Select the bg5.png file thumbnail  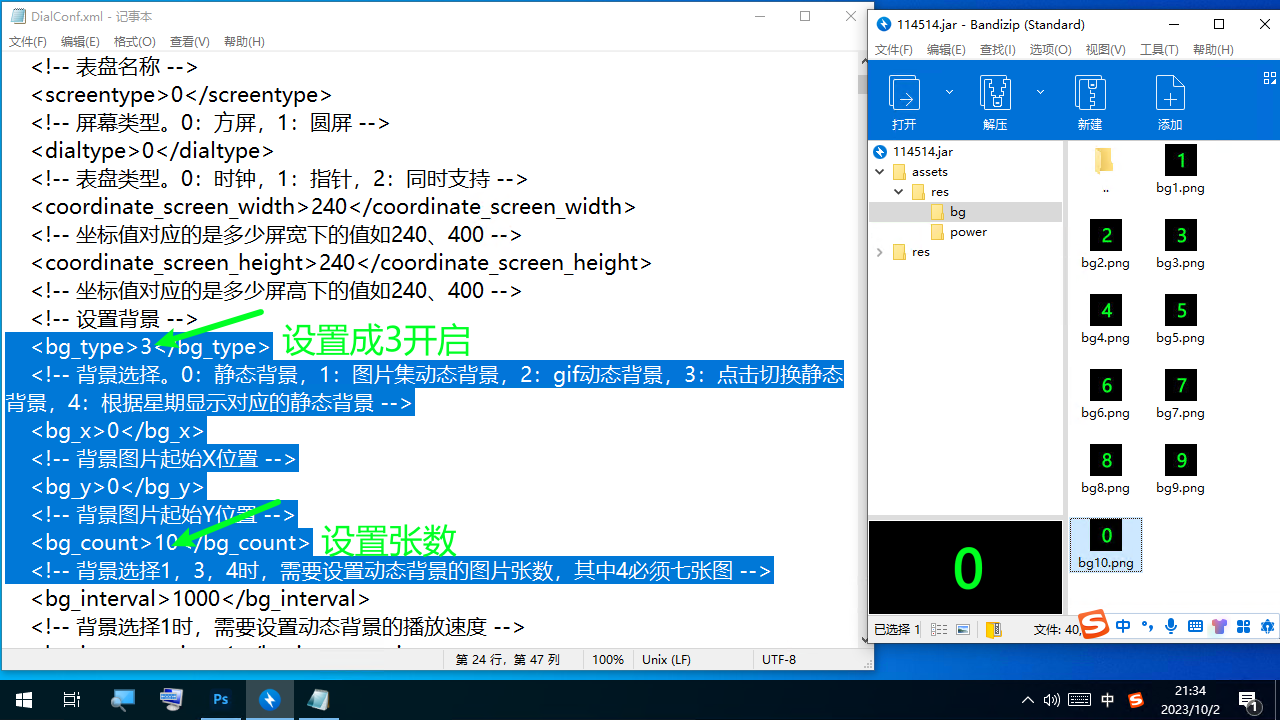tap(1180, 320)
